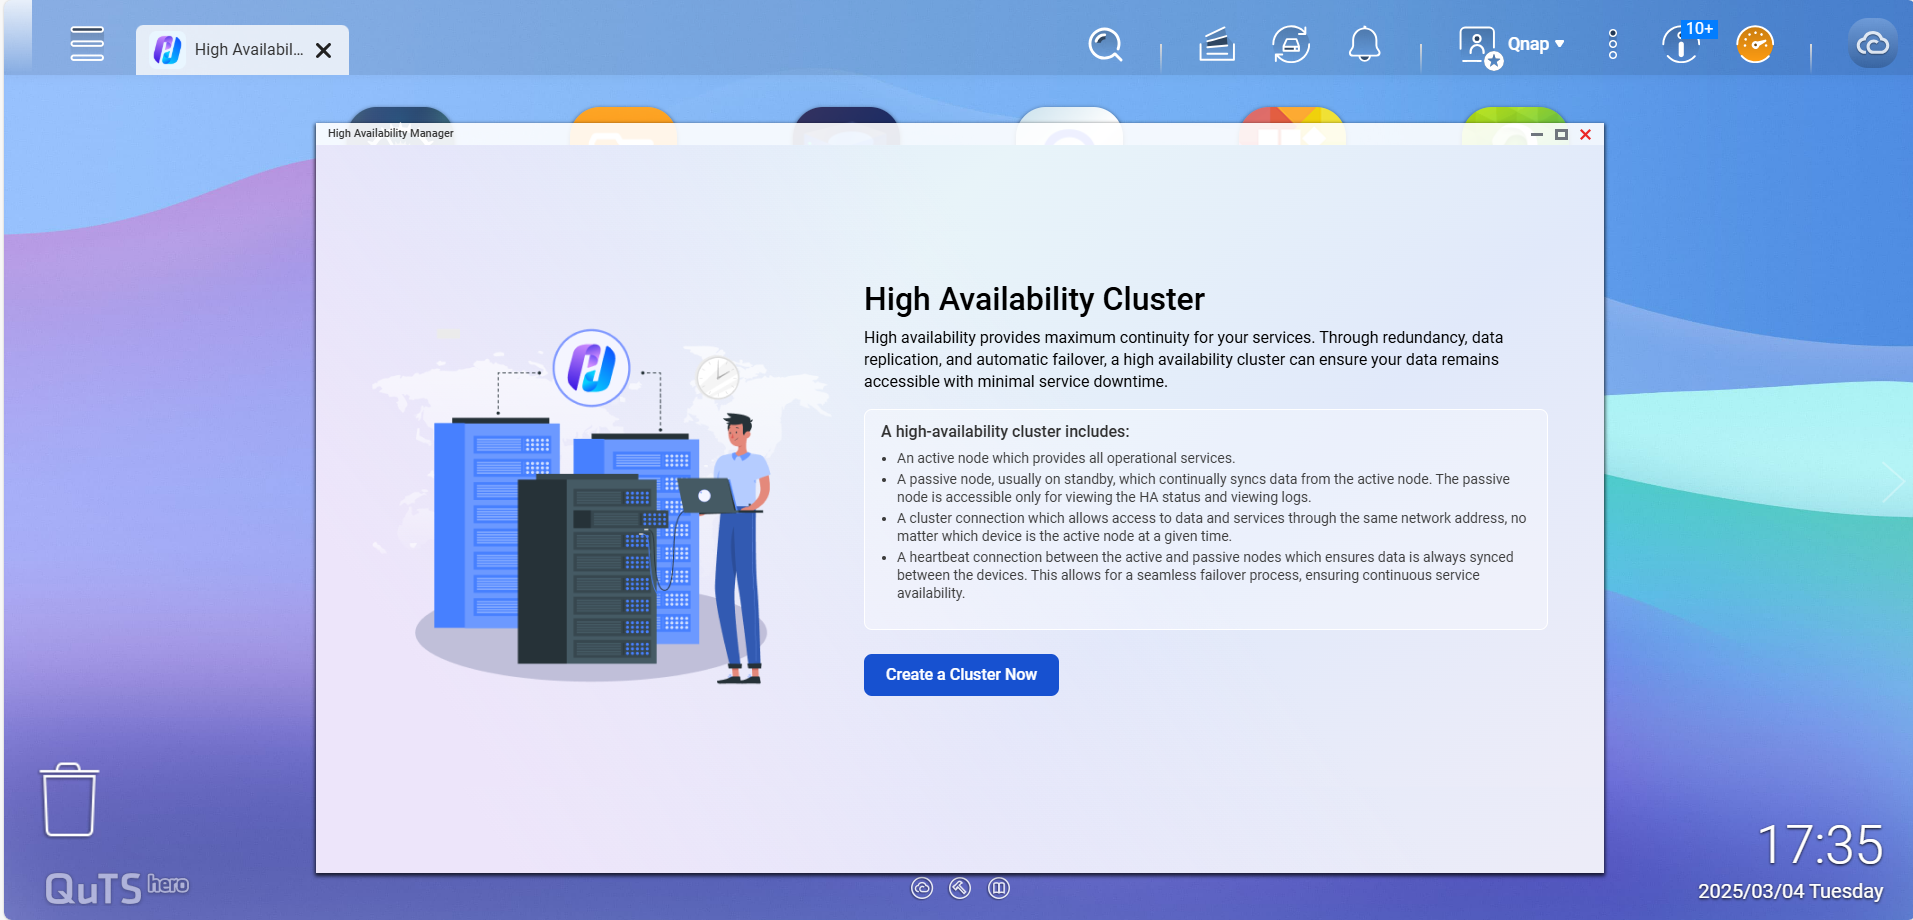Image resolution: width=1913 pixels, height=920 pixels.
Task: Minimize the High Availability Manager window
Action: coord(1537,134)
